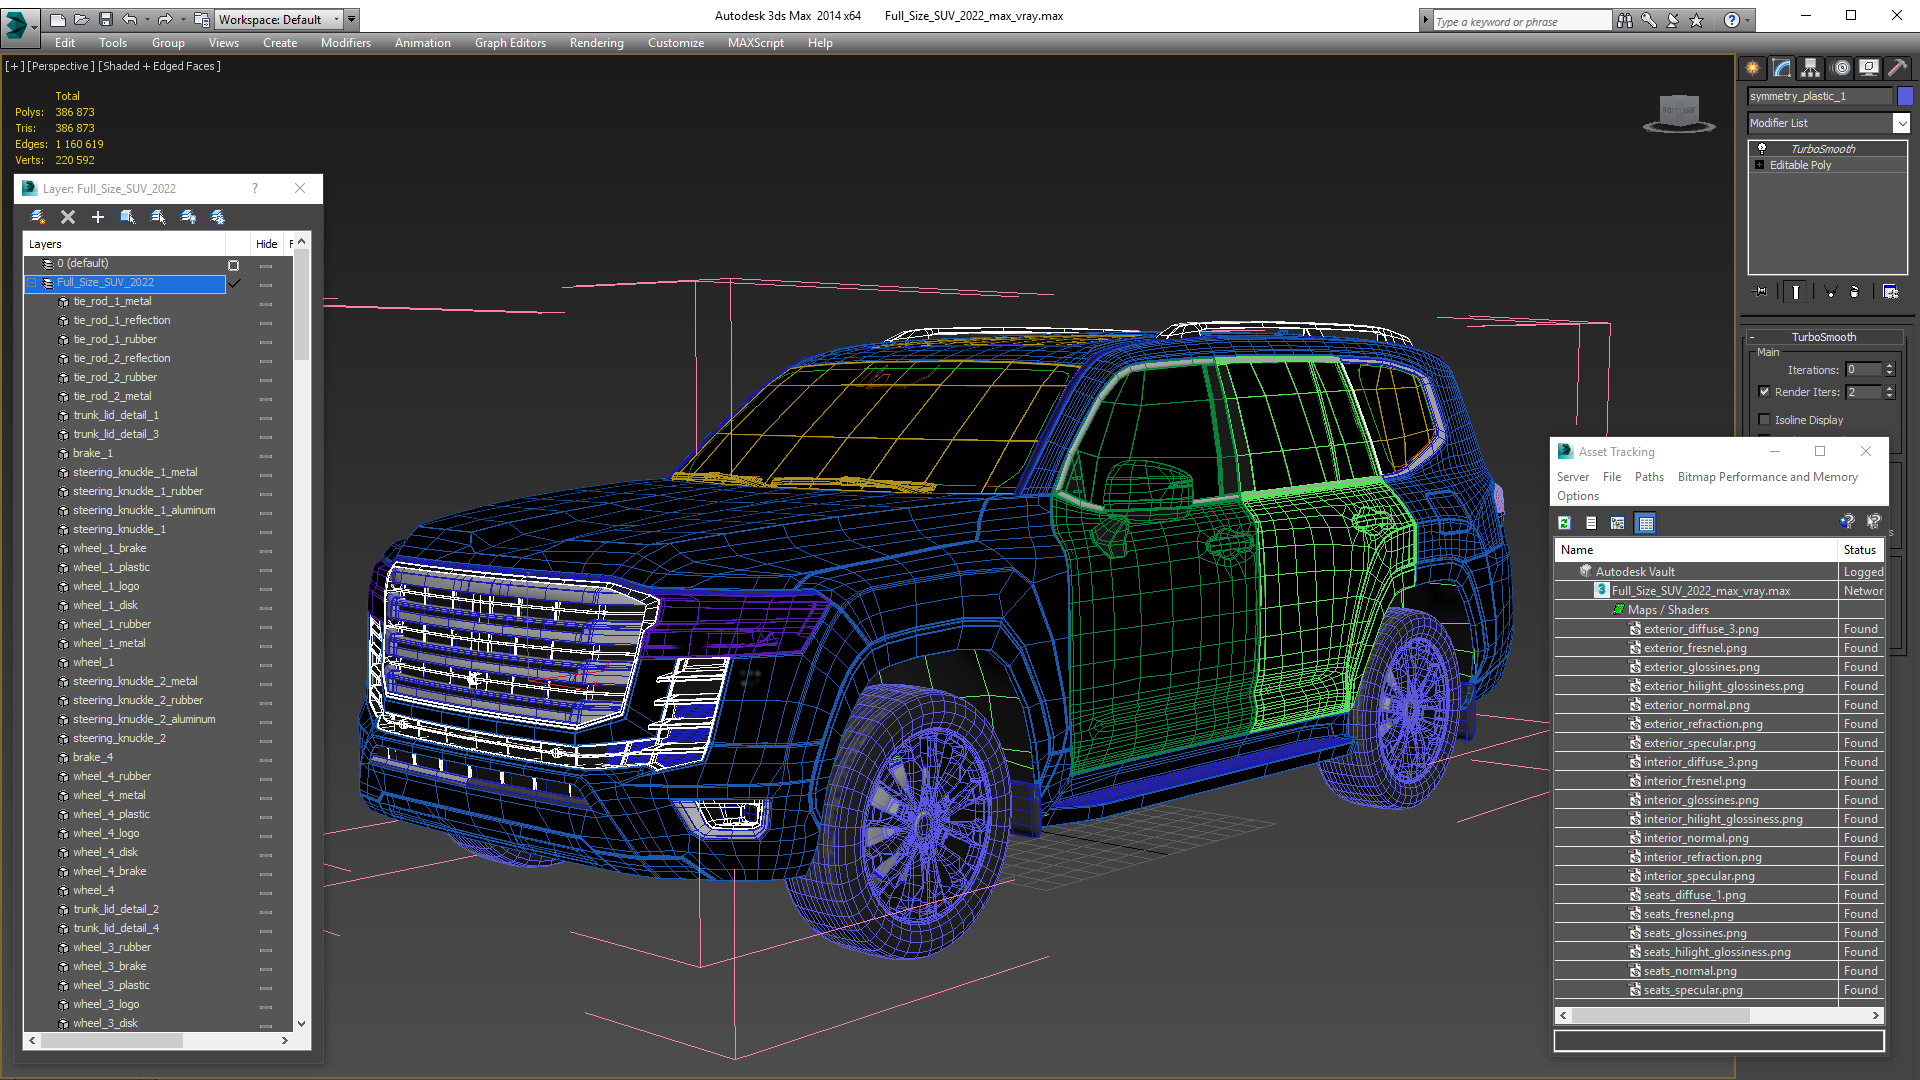Click the object color swatch
The width and height of the screenshot is (1920, 1080).
pos(1905,96)
